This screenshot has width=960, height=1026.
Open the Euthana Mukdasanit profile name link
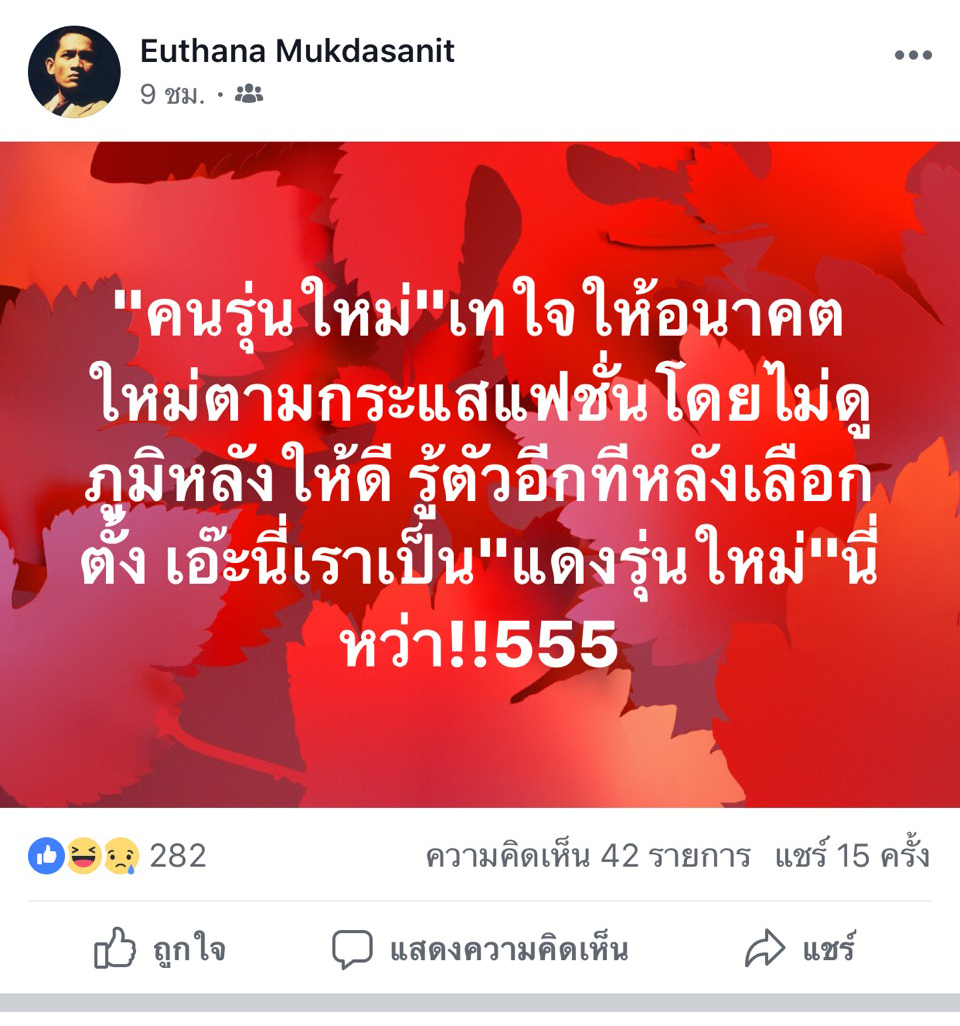[297, 51]
